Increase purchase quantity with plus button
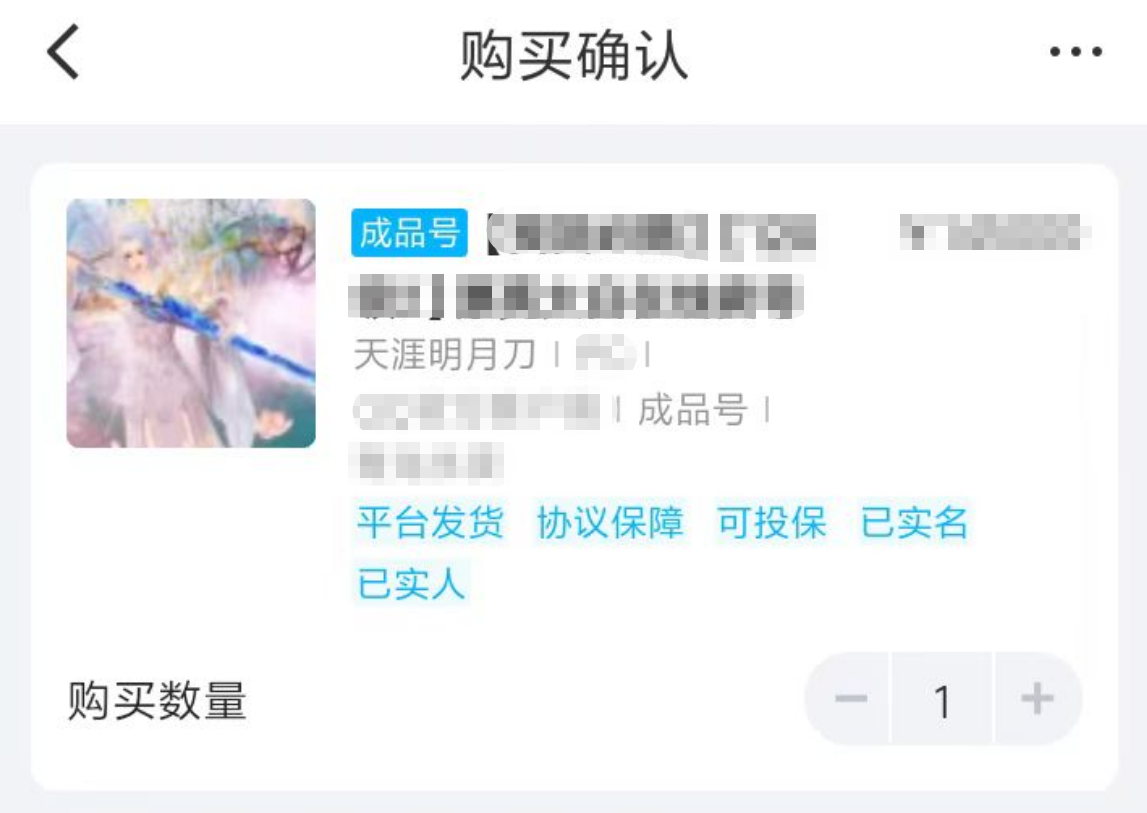This screenshot has height=813, width=1147. (x=1037, y=699)
